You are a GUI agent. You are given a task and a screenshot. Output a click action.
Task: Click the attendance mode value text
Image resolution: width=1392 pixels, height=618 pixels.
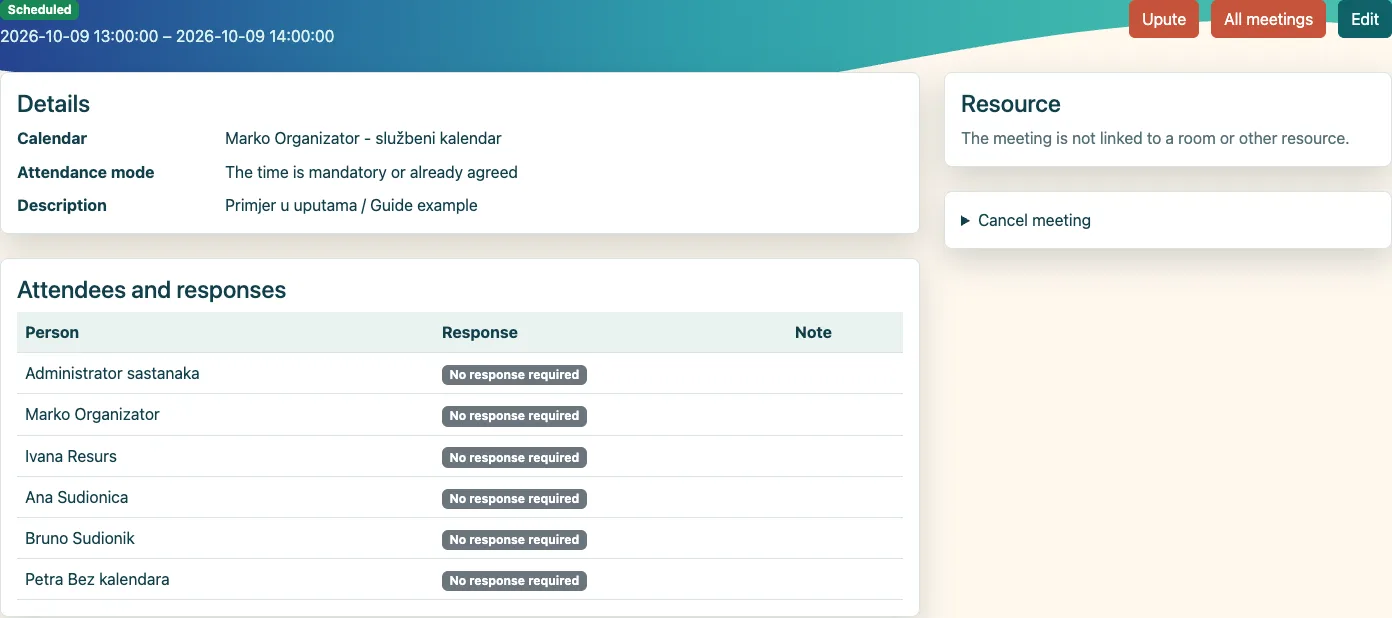click(x=371, y=172)
